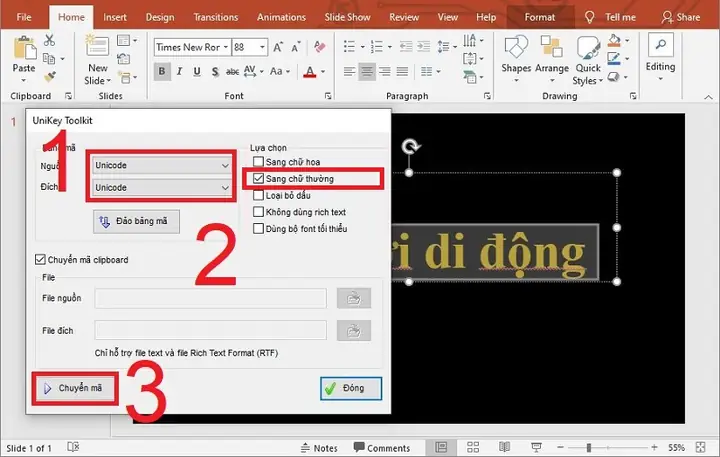The image size is (720, 457).
Task: Open the font name dropdown
Action: coord(225,47)
